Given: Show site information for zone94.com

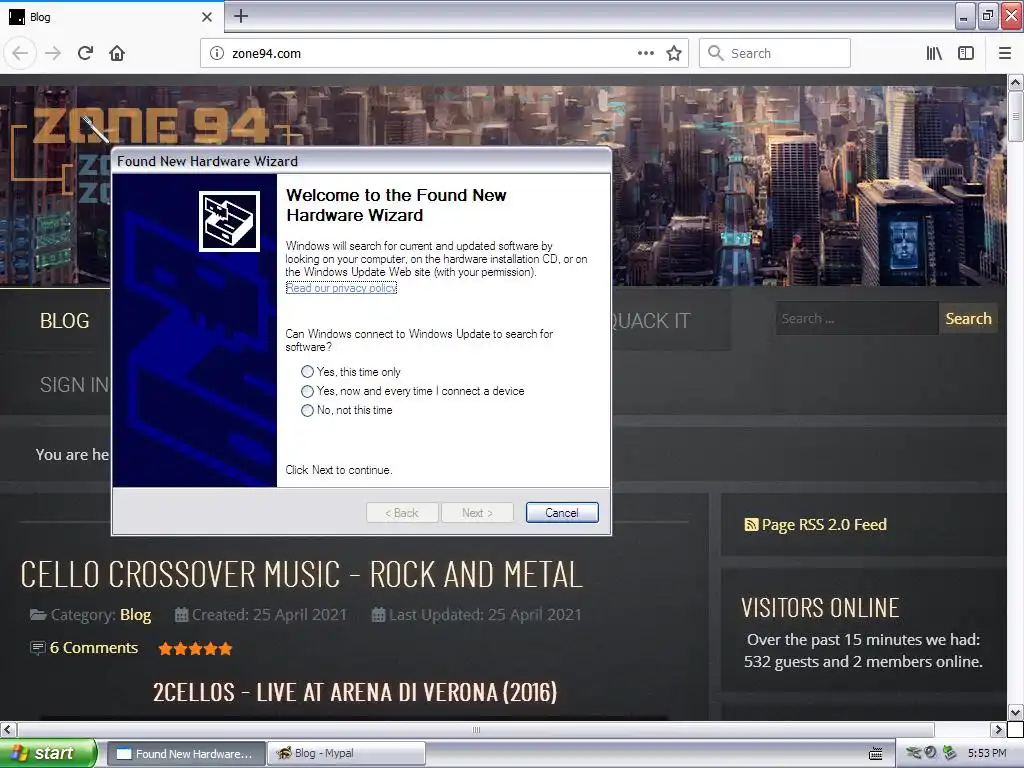Looking at the screenshot, I should point(217,54).
